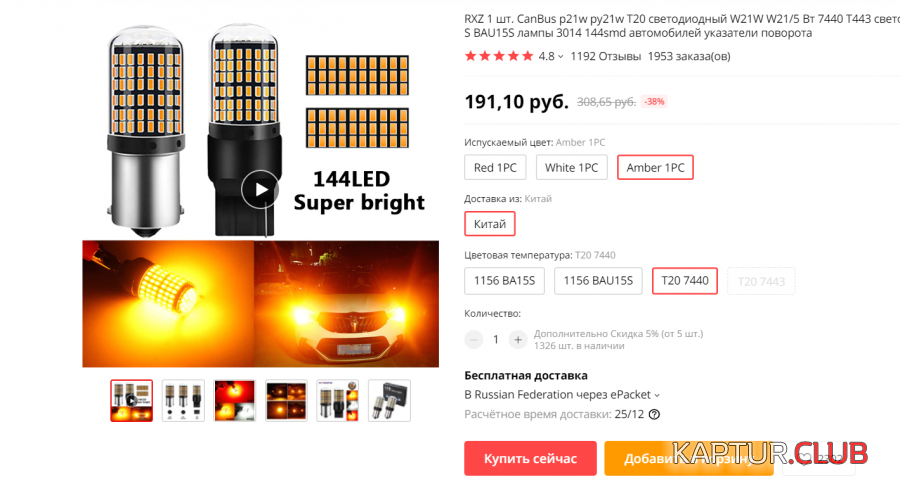Show the fifth bulb comparison thumbnail
Screen dimensions: 900x484
pos(338,401)
